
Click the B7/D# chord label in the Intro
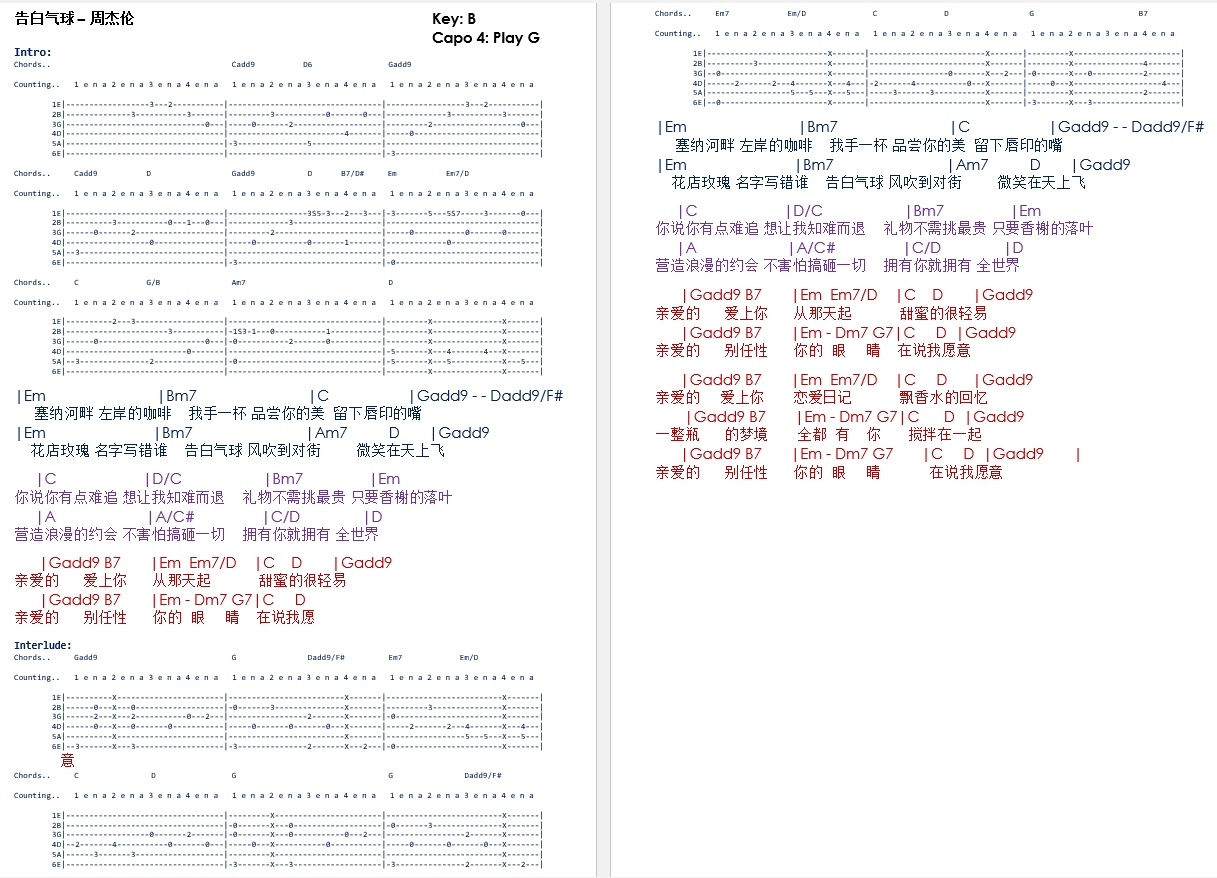tap(353, 173)
